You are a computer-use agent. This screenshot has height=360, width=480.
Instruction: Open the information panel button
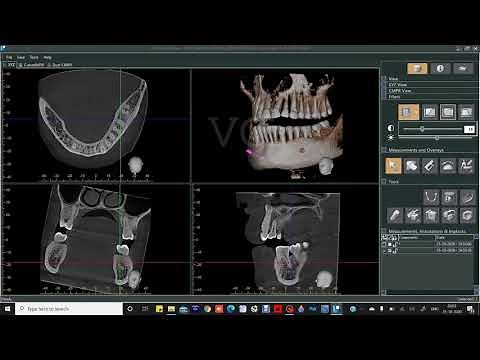[x=440, y=68]
